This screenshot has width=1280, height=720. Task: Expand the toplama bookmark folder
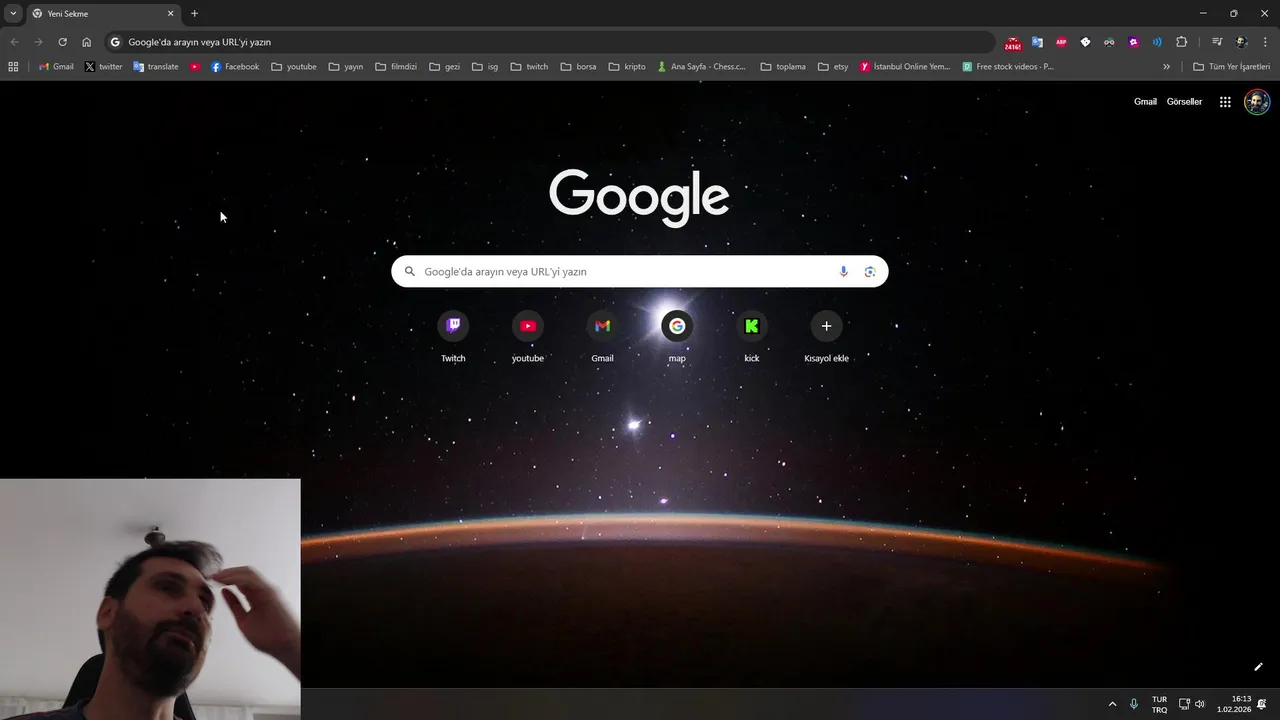[x=783, y=67]
